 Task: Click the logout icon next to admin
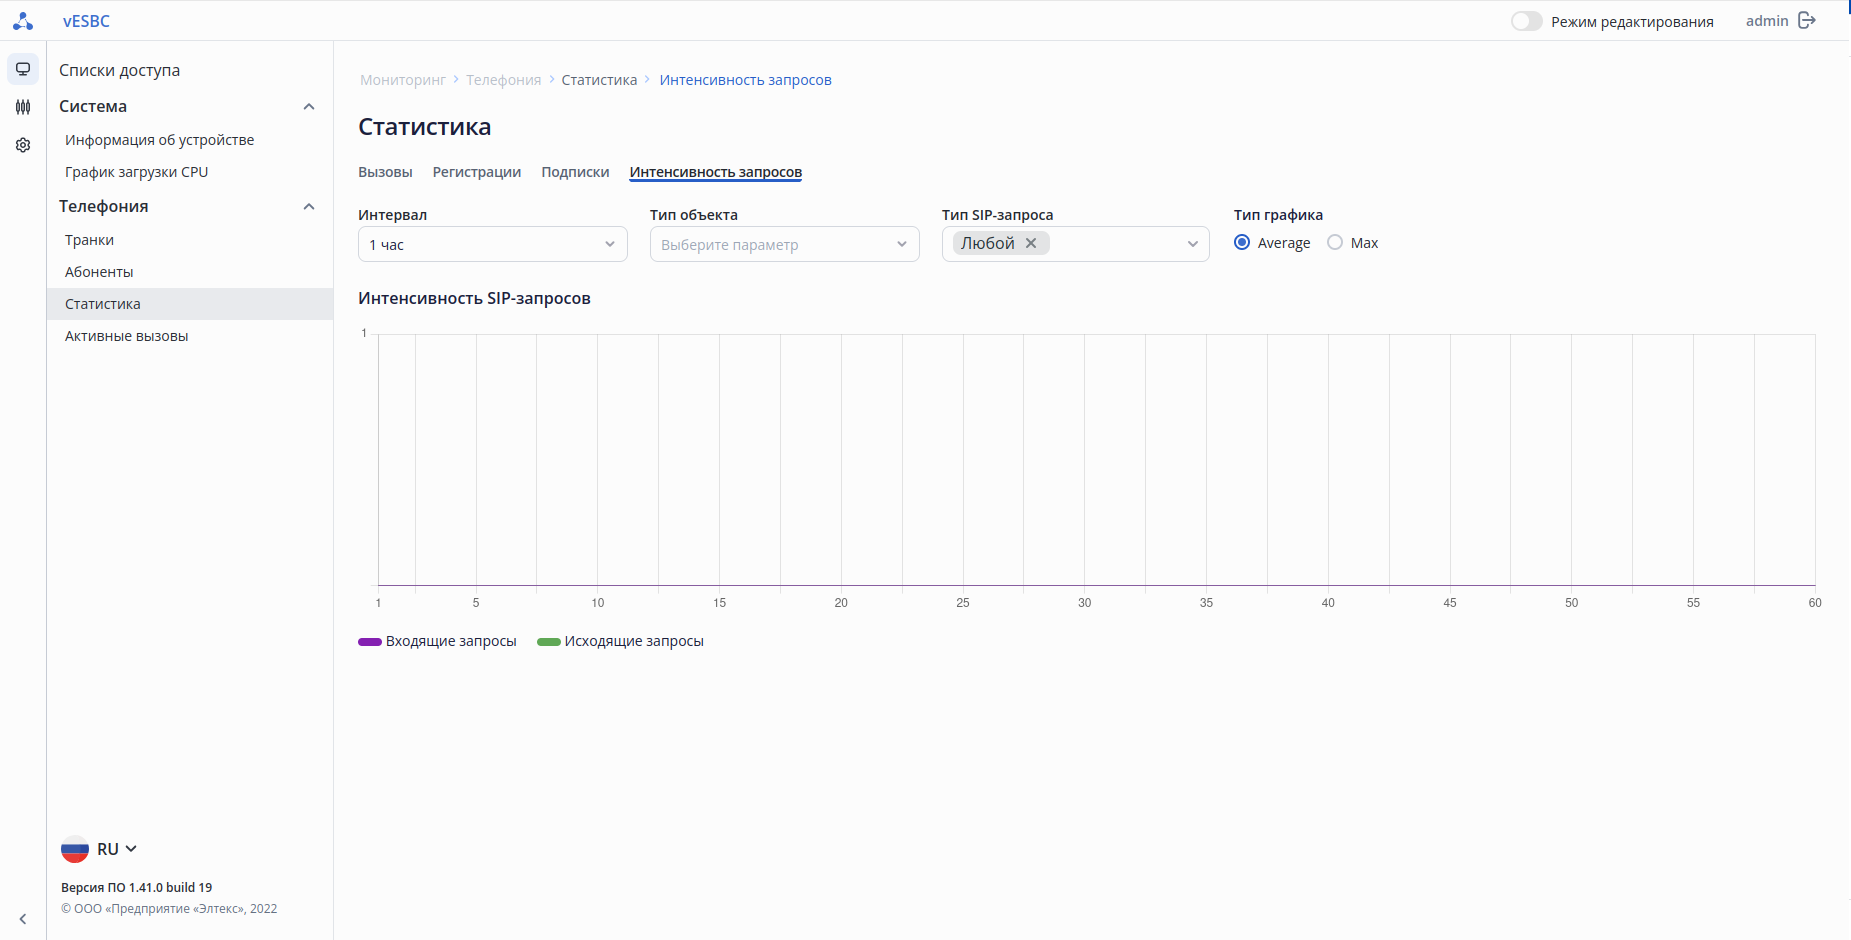(x=1807, y=21)
